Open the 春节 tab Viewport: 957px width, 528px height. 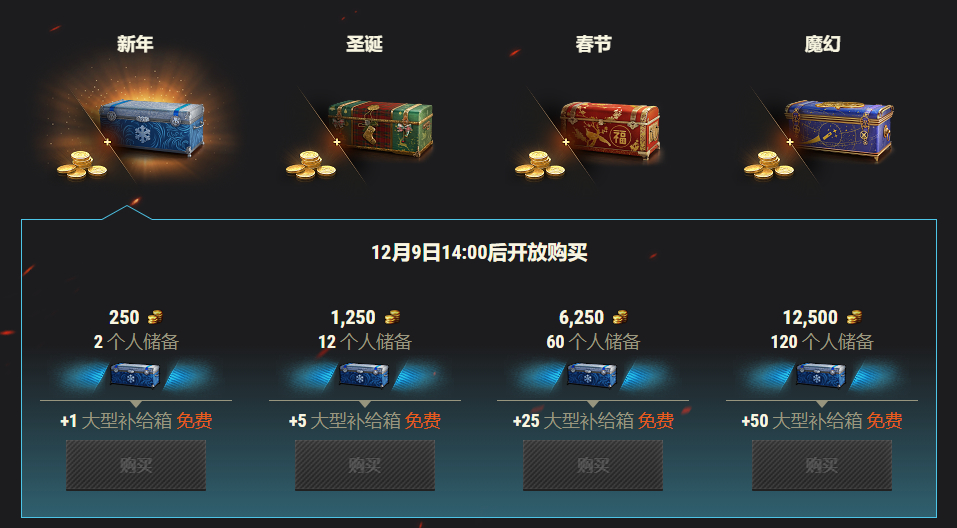(x=593, y=44)
